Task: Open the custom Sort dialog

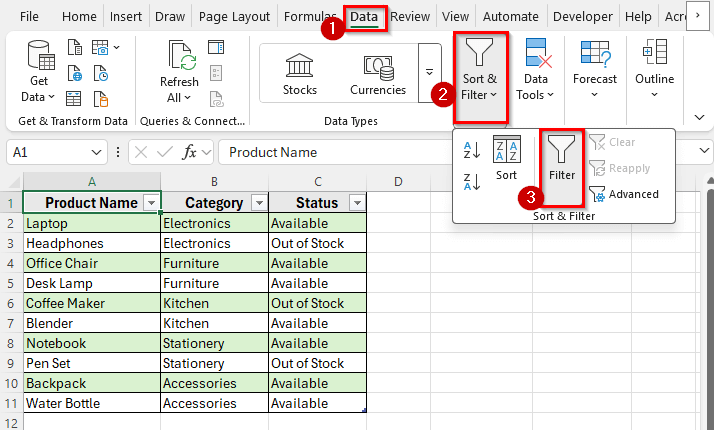Action: click(506, 159)
